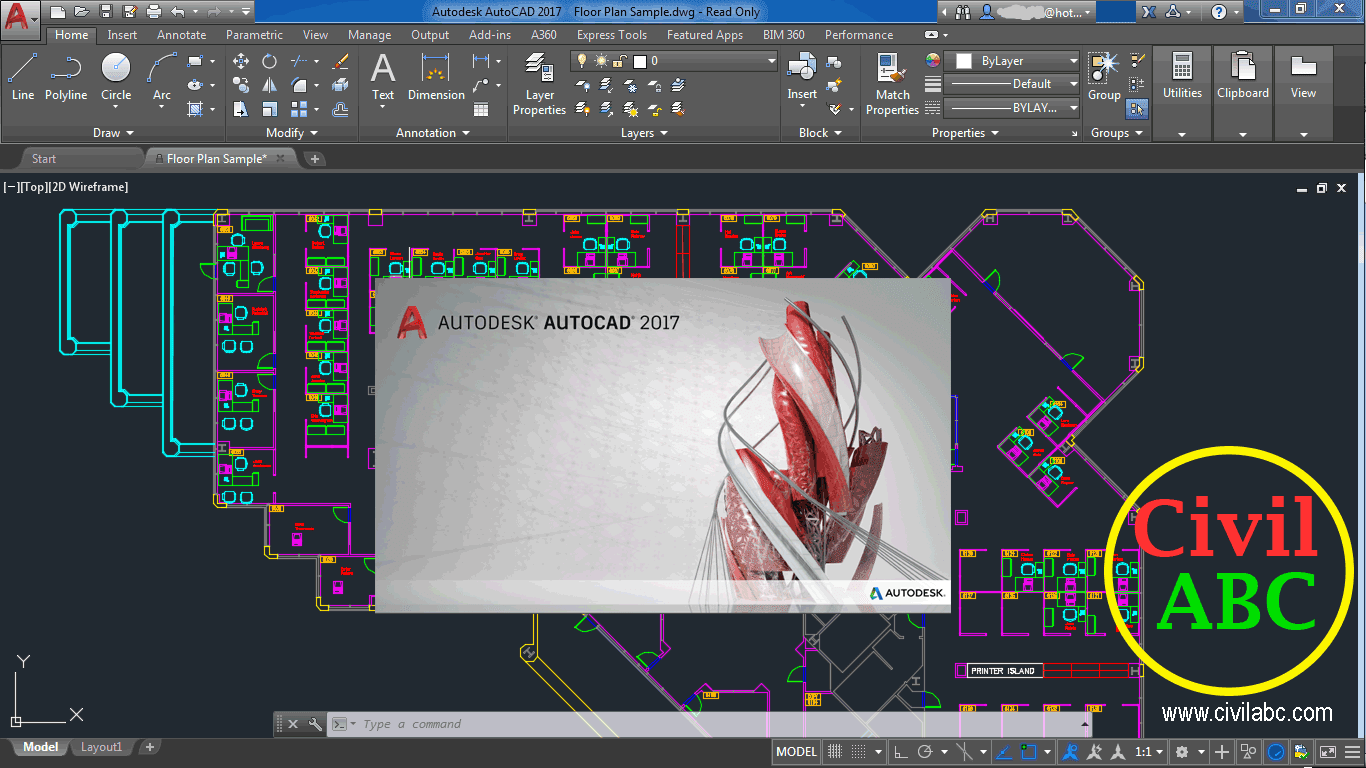Expand the Annotation panel
Viewport: 1366px width, 768px height.
tap(432, 133)
